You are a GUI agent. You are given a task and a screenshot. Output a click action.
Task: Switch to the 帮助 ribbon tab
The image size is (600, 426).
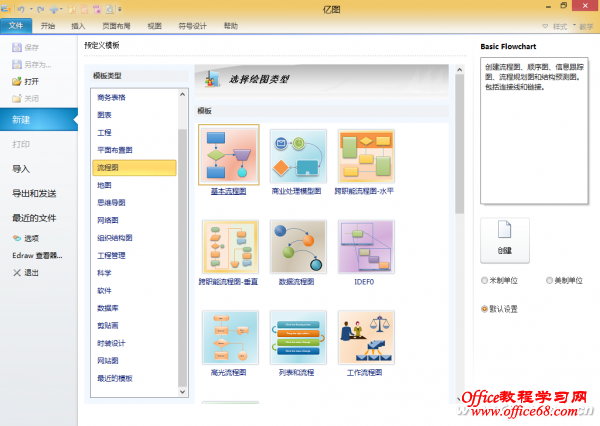[231, 26]
